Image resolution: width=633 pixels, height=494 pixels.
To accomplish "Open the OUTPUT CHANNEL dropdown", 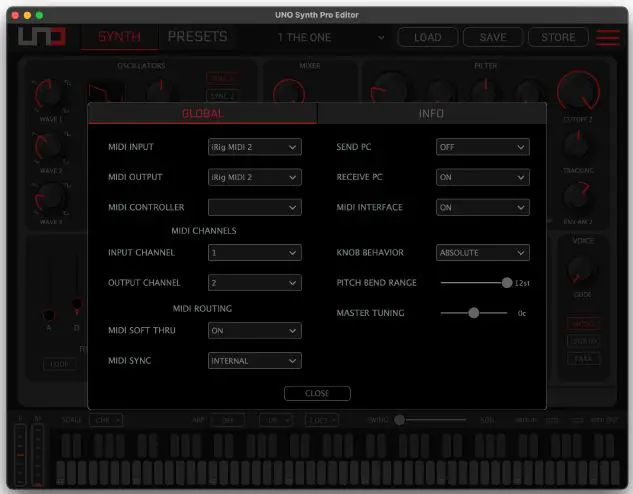I will coord(255,283).
